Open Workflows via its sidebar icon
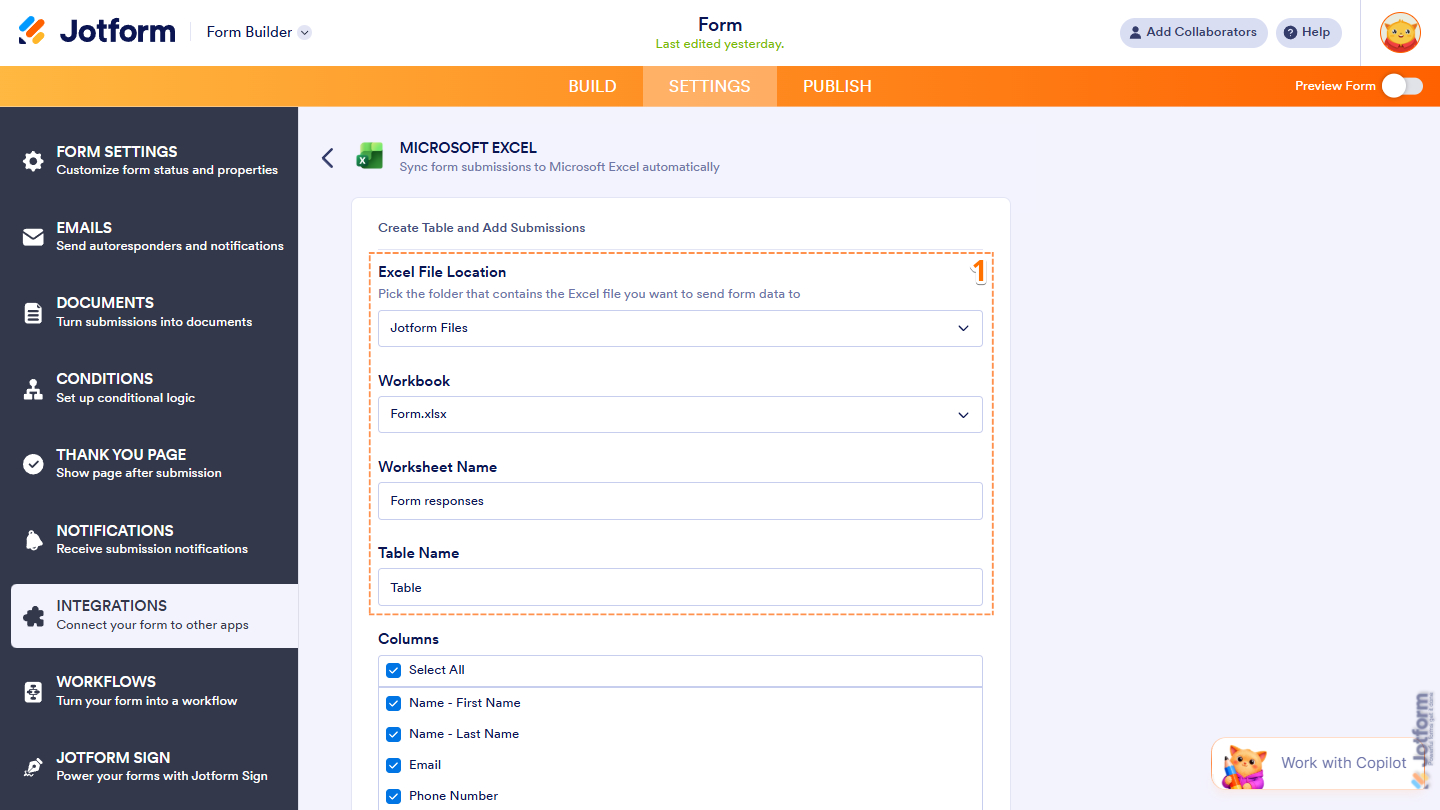Image resolution: width=1440 pixels, height=810 pixels. (32, 690)
